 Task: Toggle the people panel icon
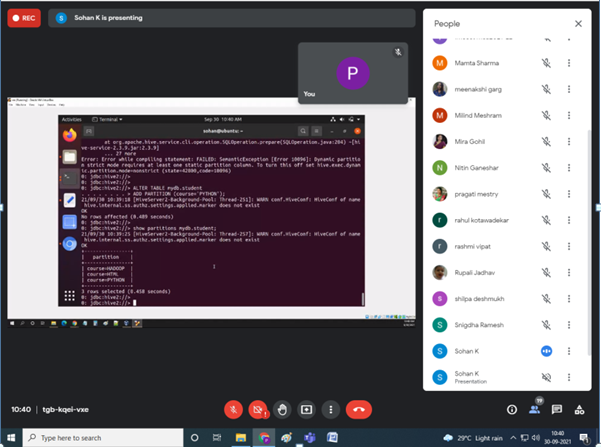pyautogui.click(x=535, y=409)
